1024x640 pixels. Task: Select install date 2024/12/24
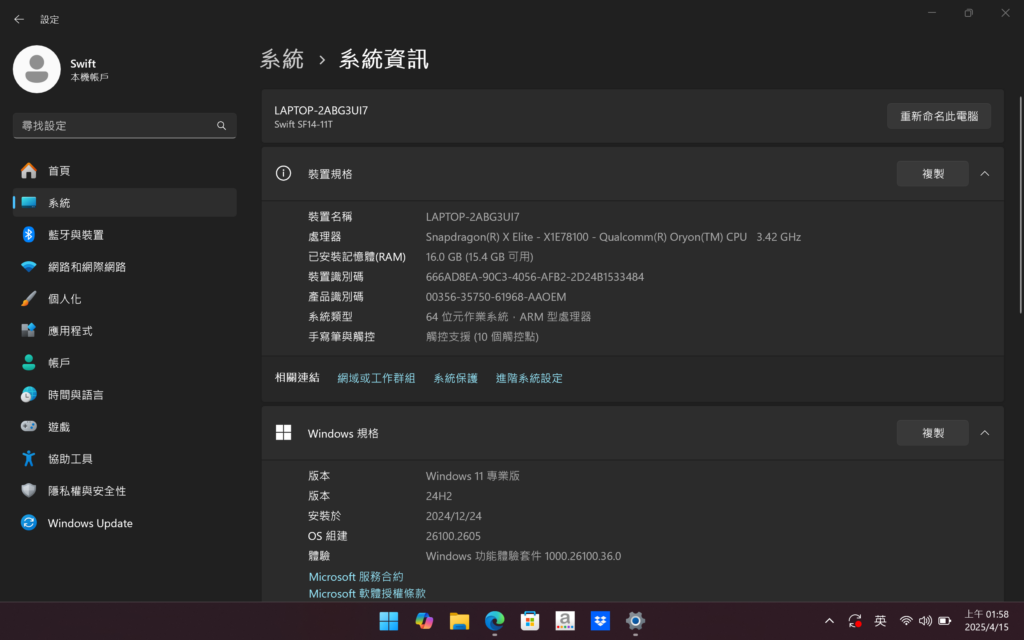pos(454,516)
